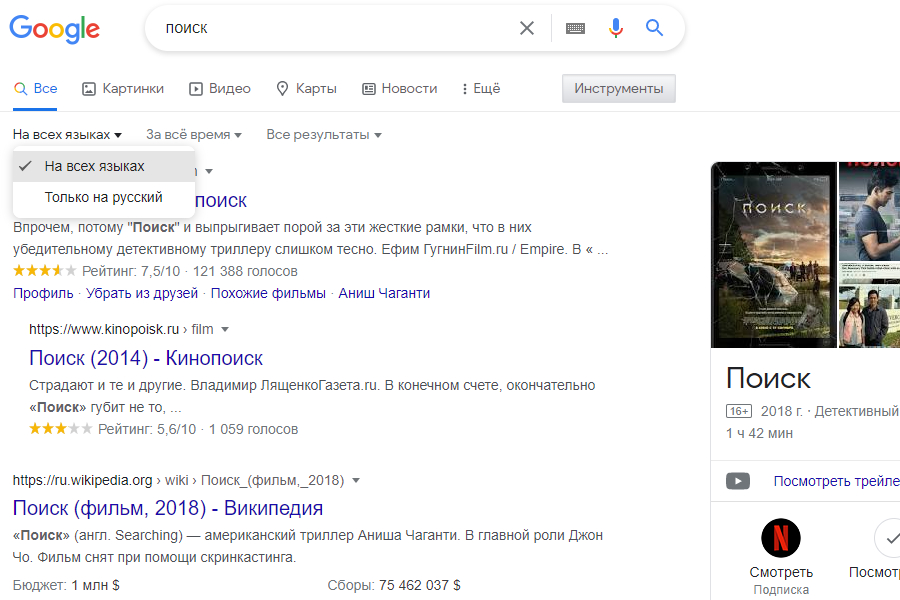Click the blue magnifier search icon

(x=655, y=28)
